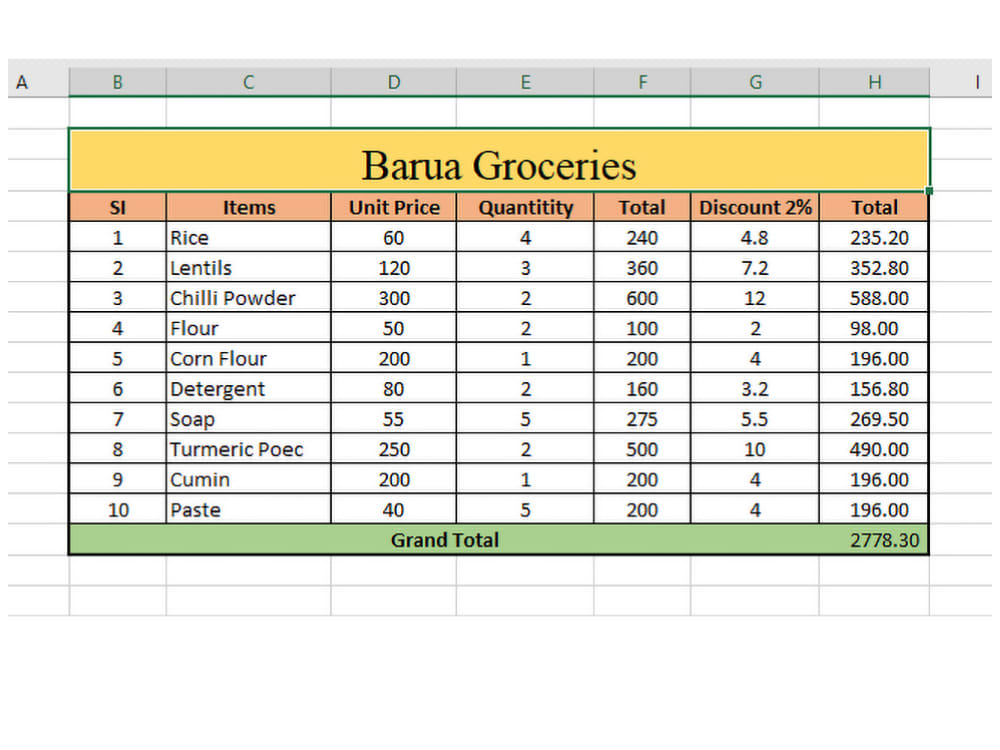Screen dimensions: 1000x750
Task: Select the Rice item cell
Action: (249, 237)
